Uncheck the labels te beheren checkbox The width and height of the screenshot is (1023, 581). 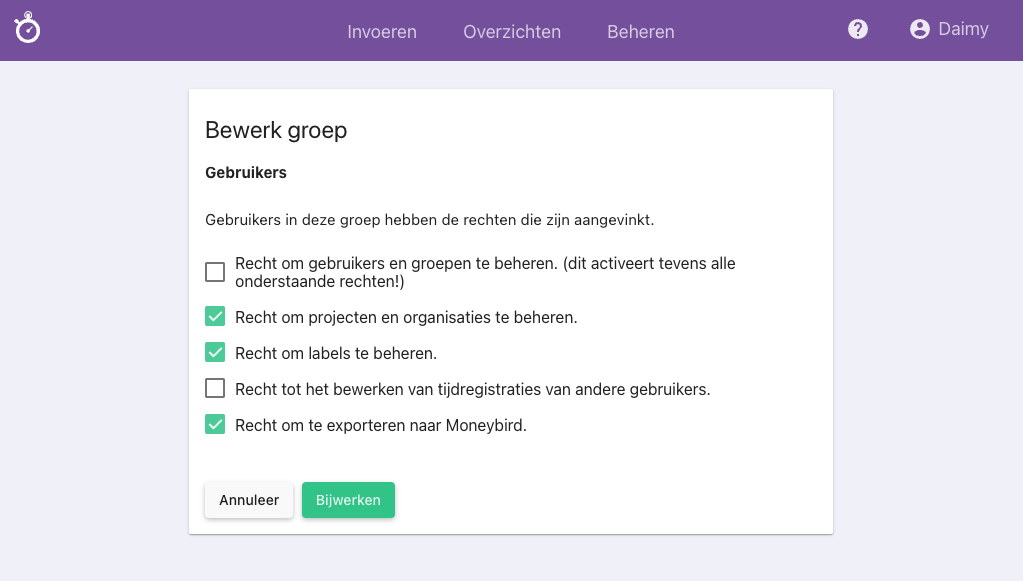coord(215,353)
